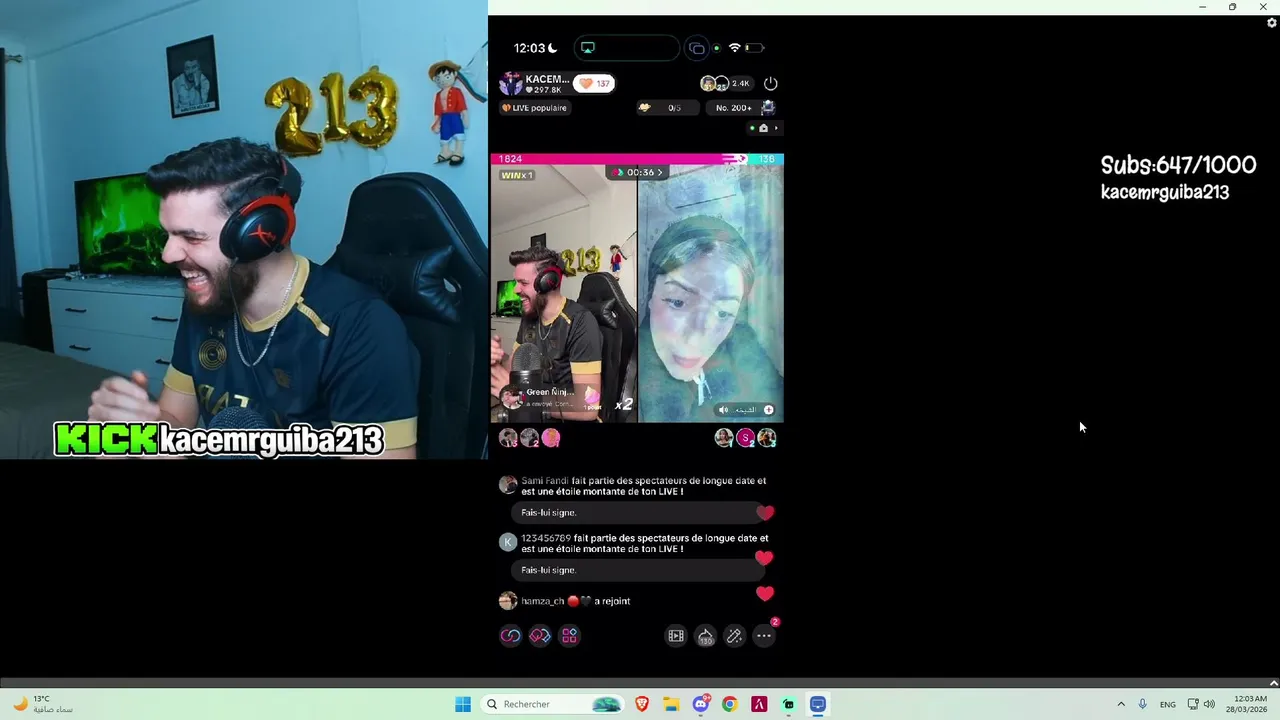This screenshot has height=720, width=1280.
Task: Open hamza_ch profile in chat
Action: click(543, 601)
